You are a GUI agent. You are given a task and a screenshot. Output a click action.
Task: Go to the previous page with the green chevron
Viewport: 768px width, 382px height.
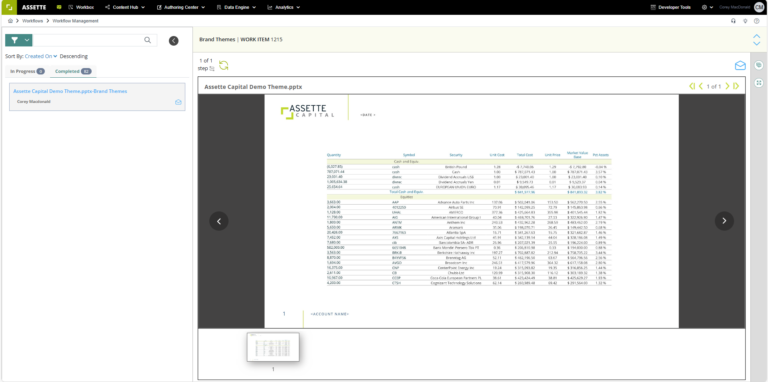point(701,86)
